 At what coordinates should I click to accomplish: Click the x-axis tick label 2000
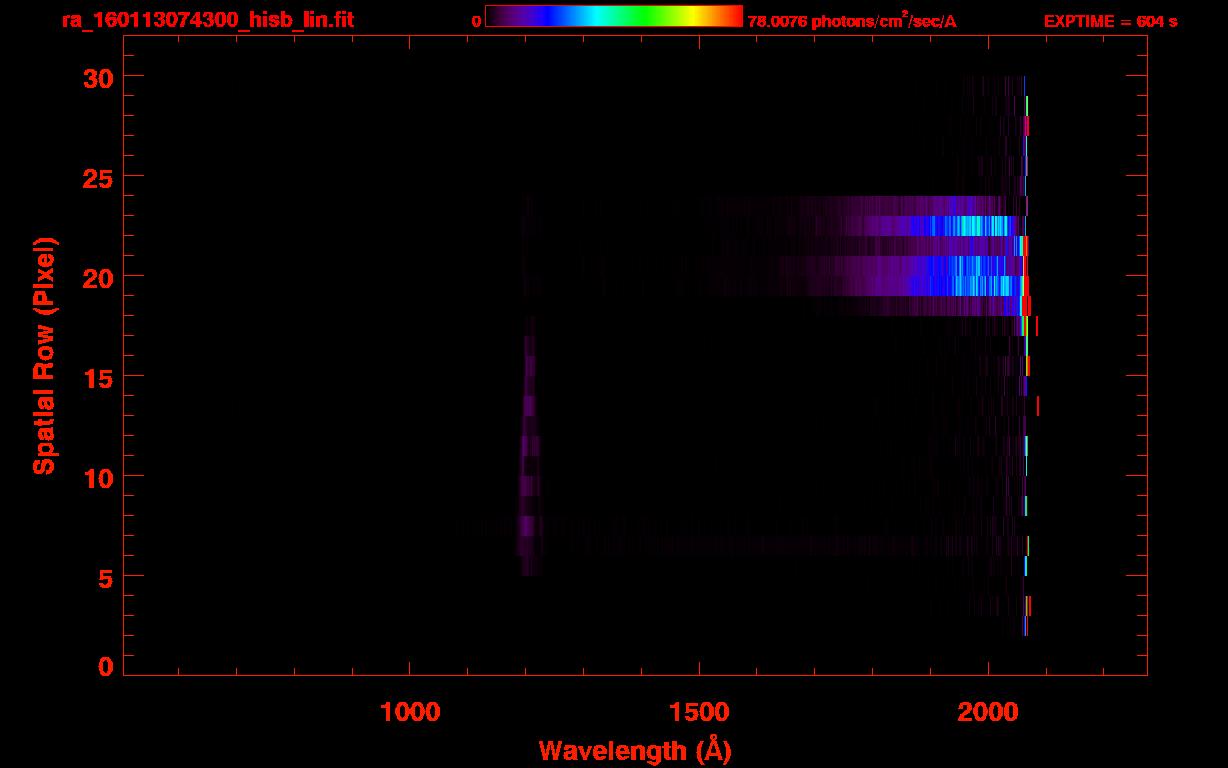pyautogui.click(x=988, y=712)
